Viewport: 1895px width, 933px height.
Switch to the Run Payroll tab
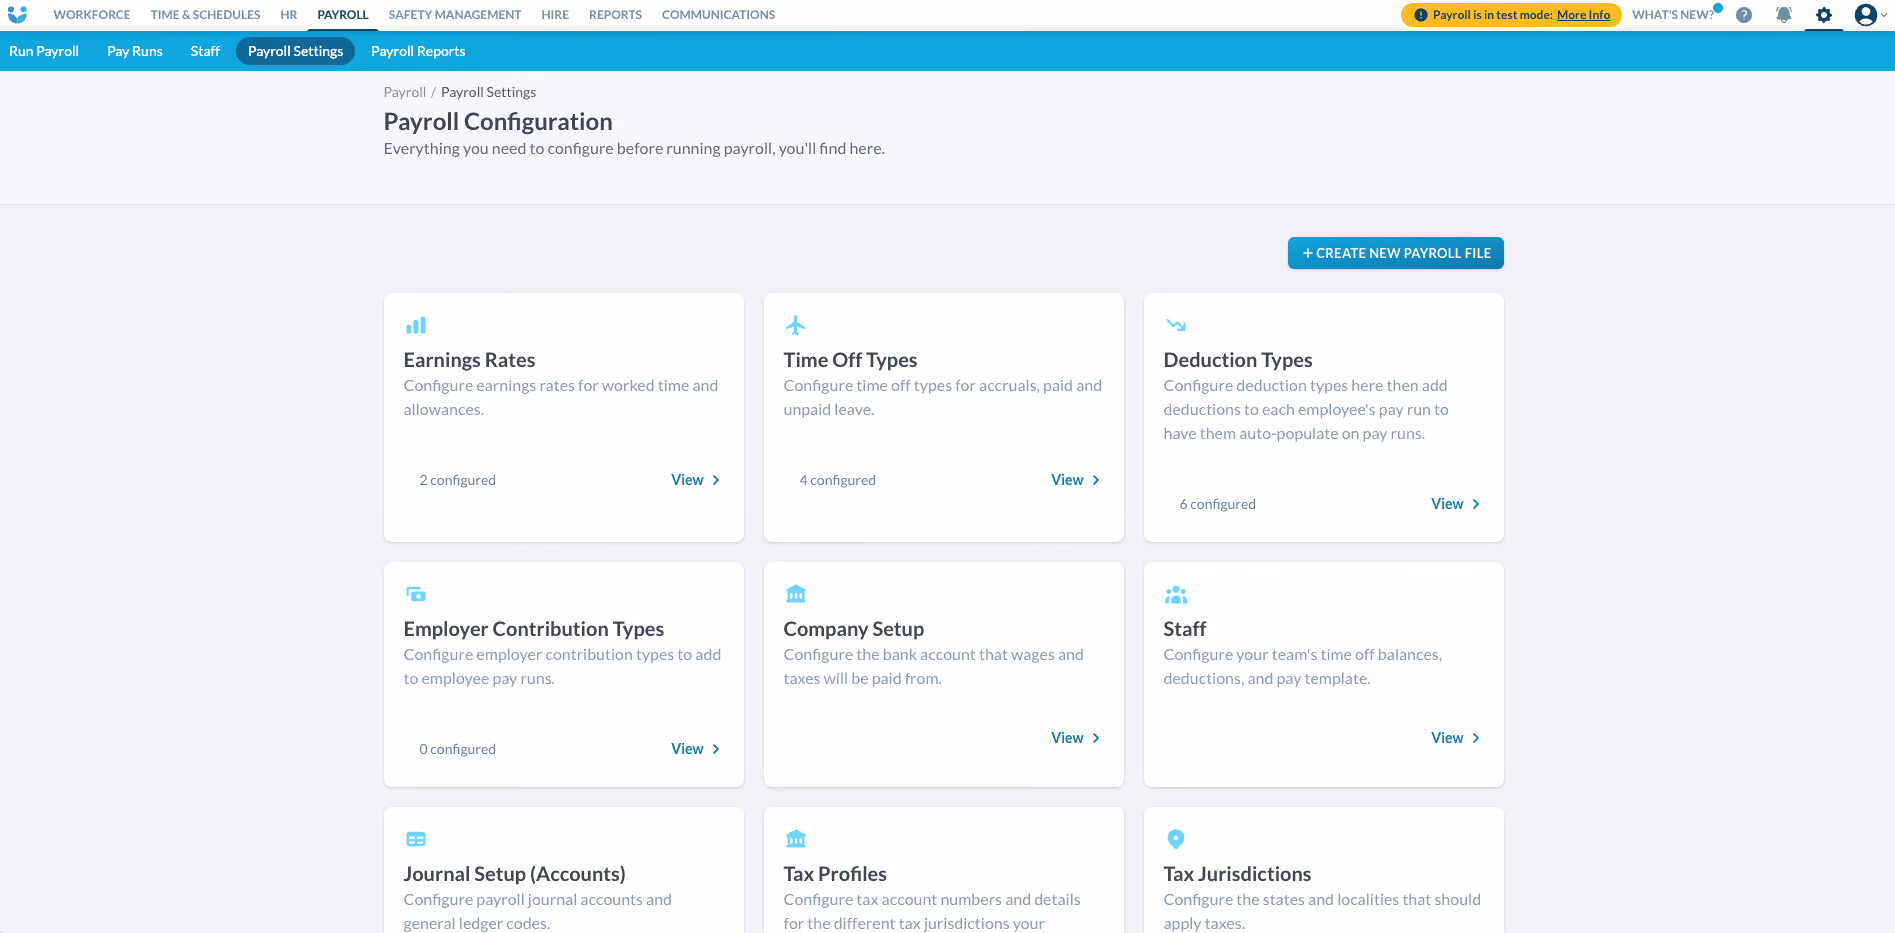44,51
